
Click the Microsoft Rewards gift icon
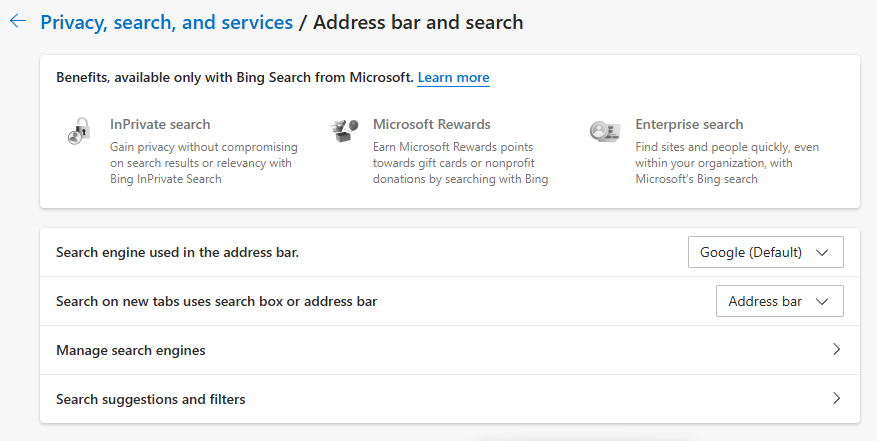[345, 131]
